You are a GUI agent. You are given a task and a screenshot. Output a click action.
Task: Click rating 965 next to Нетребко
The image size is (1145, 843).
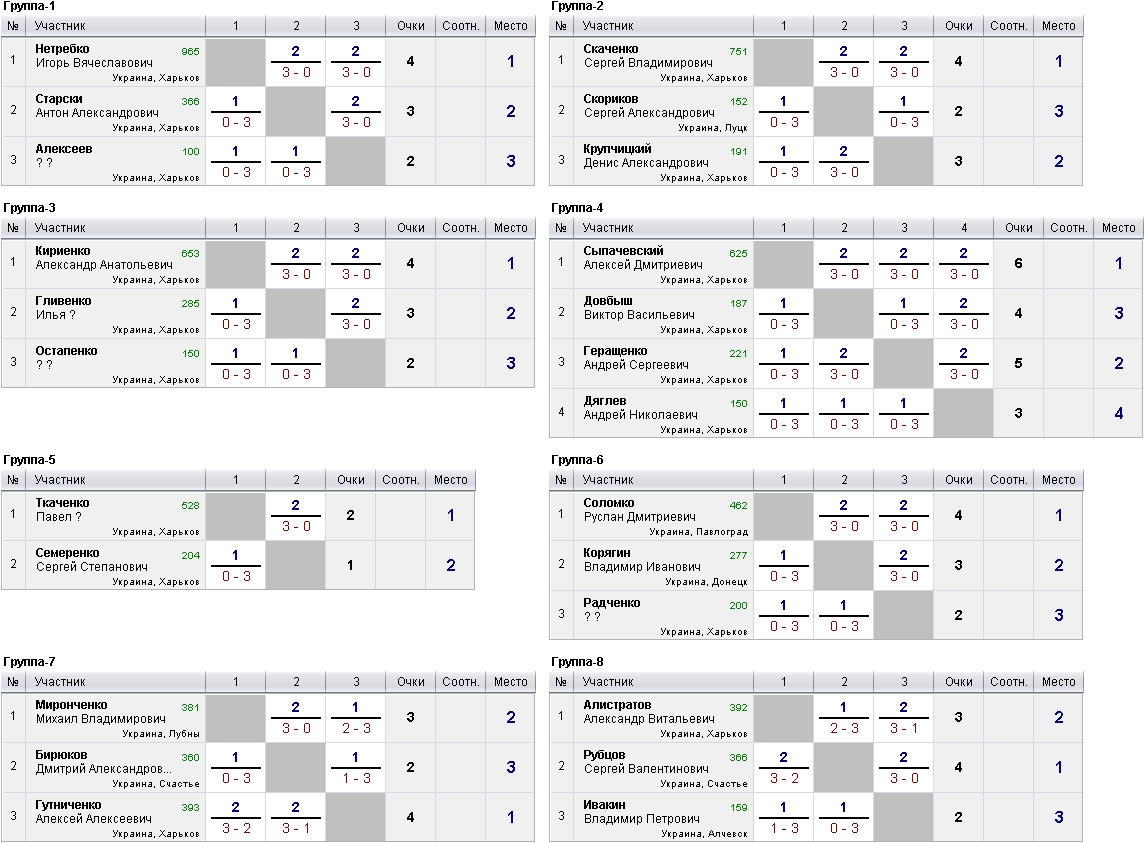click(x=190, y=52)
